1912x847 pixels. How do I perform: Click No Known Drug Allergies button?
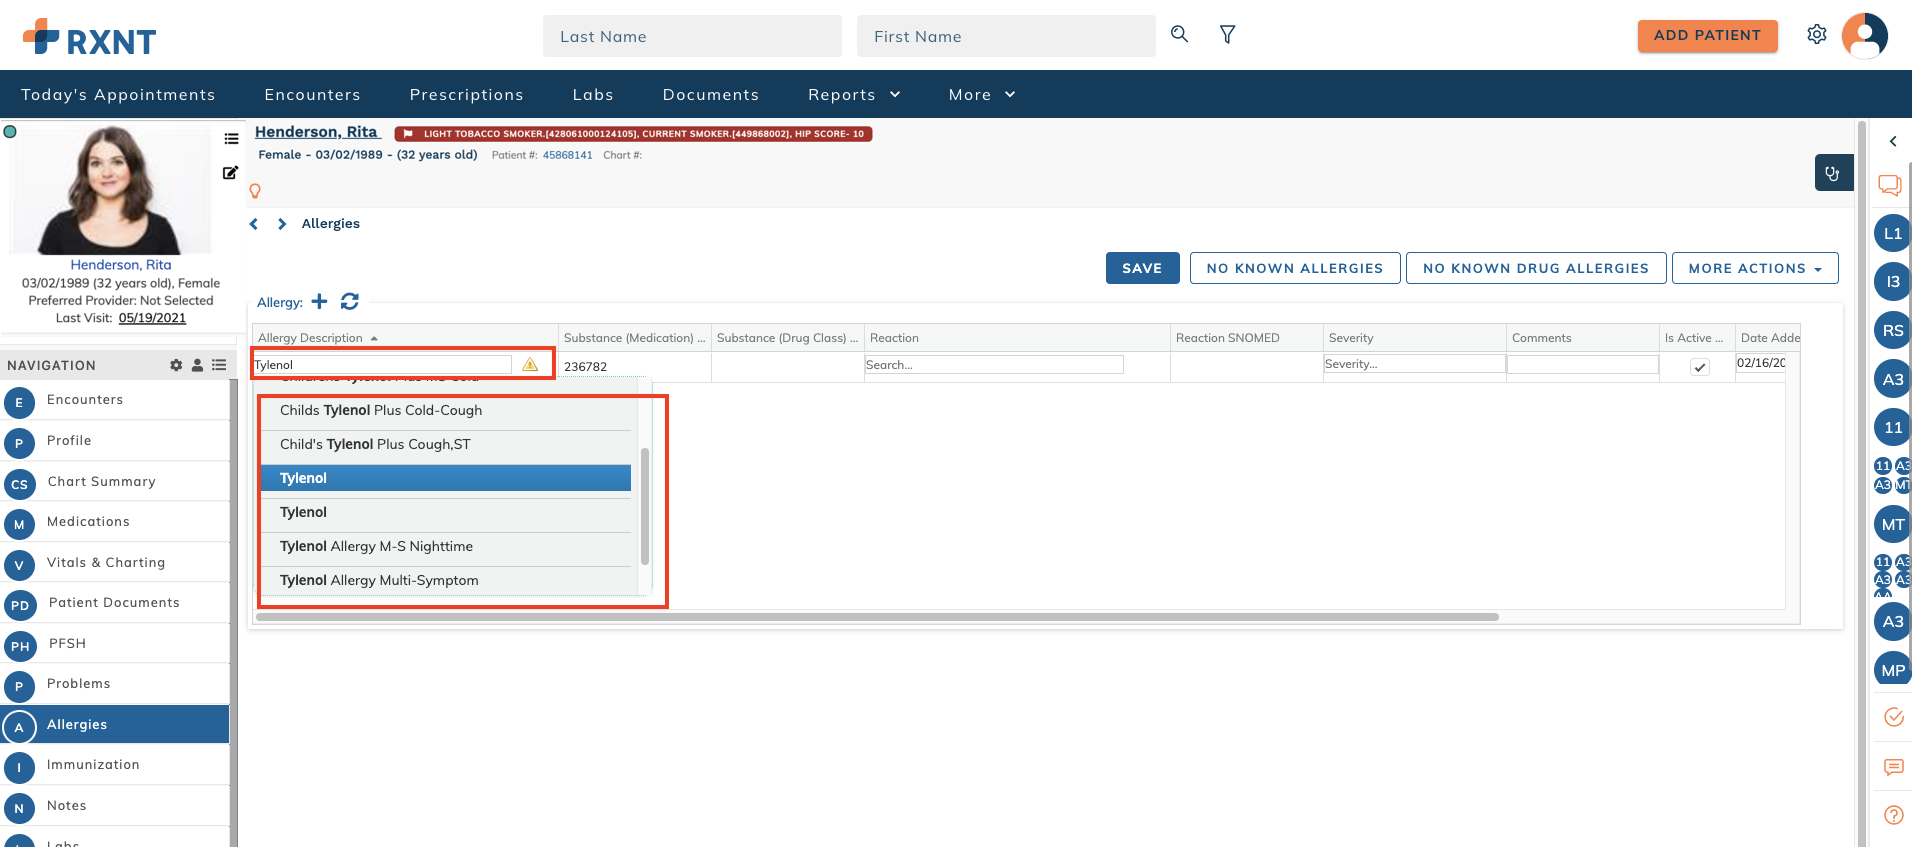[1536, 268]
